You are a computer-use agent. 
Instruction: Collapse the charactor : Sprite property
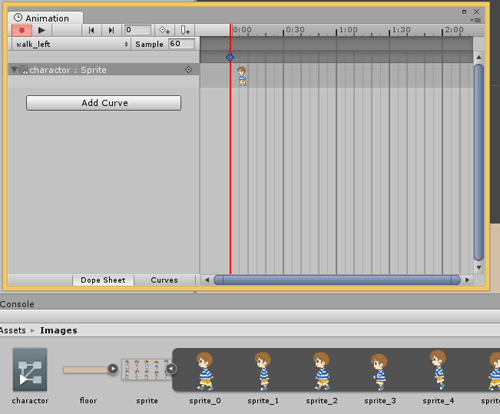pos(14,70)
